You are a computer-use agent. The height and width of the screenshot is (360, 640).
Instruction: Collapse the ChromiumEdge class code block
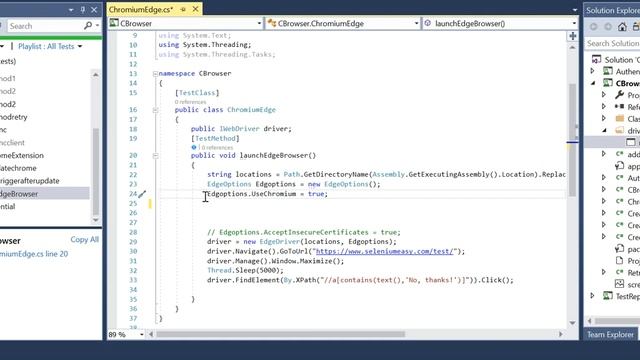coord(155,110)
